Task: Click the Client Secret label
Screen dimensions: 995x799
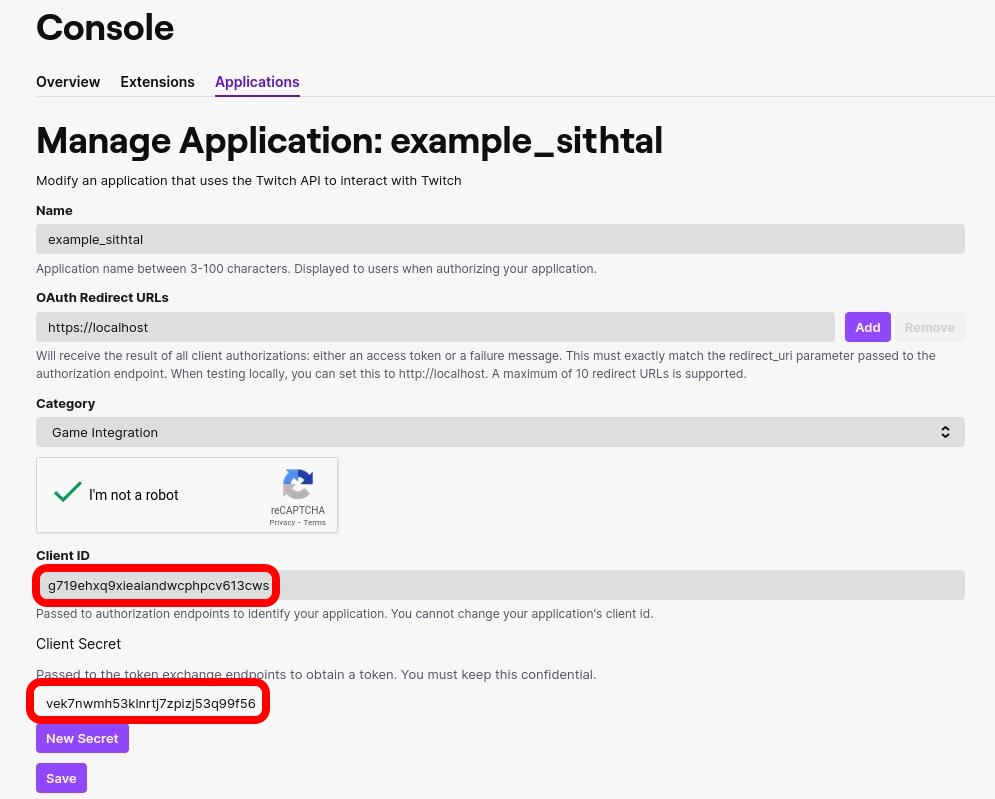Action: pyautogui.click(x=79, y=644)
